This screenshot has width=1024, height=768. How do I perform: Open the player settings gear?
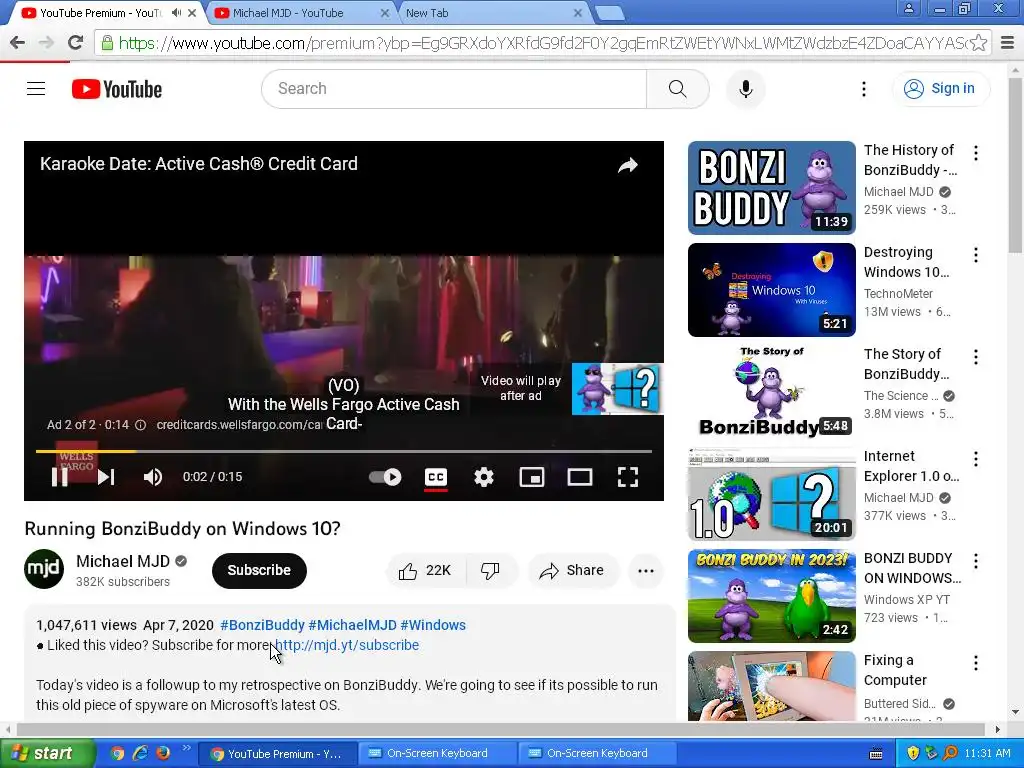tap(483, 477)
